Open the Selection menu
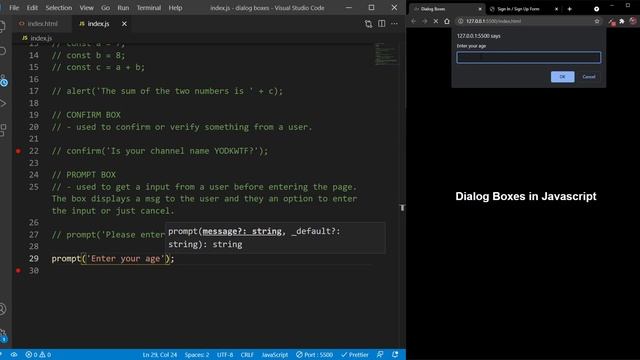Screen dimensions: 640x360 pos(59,8)
